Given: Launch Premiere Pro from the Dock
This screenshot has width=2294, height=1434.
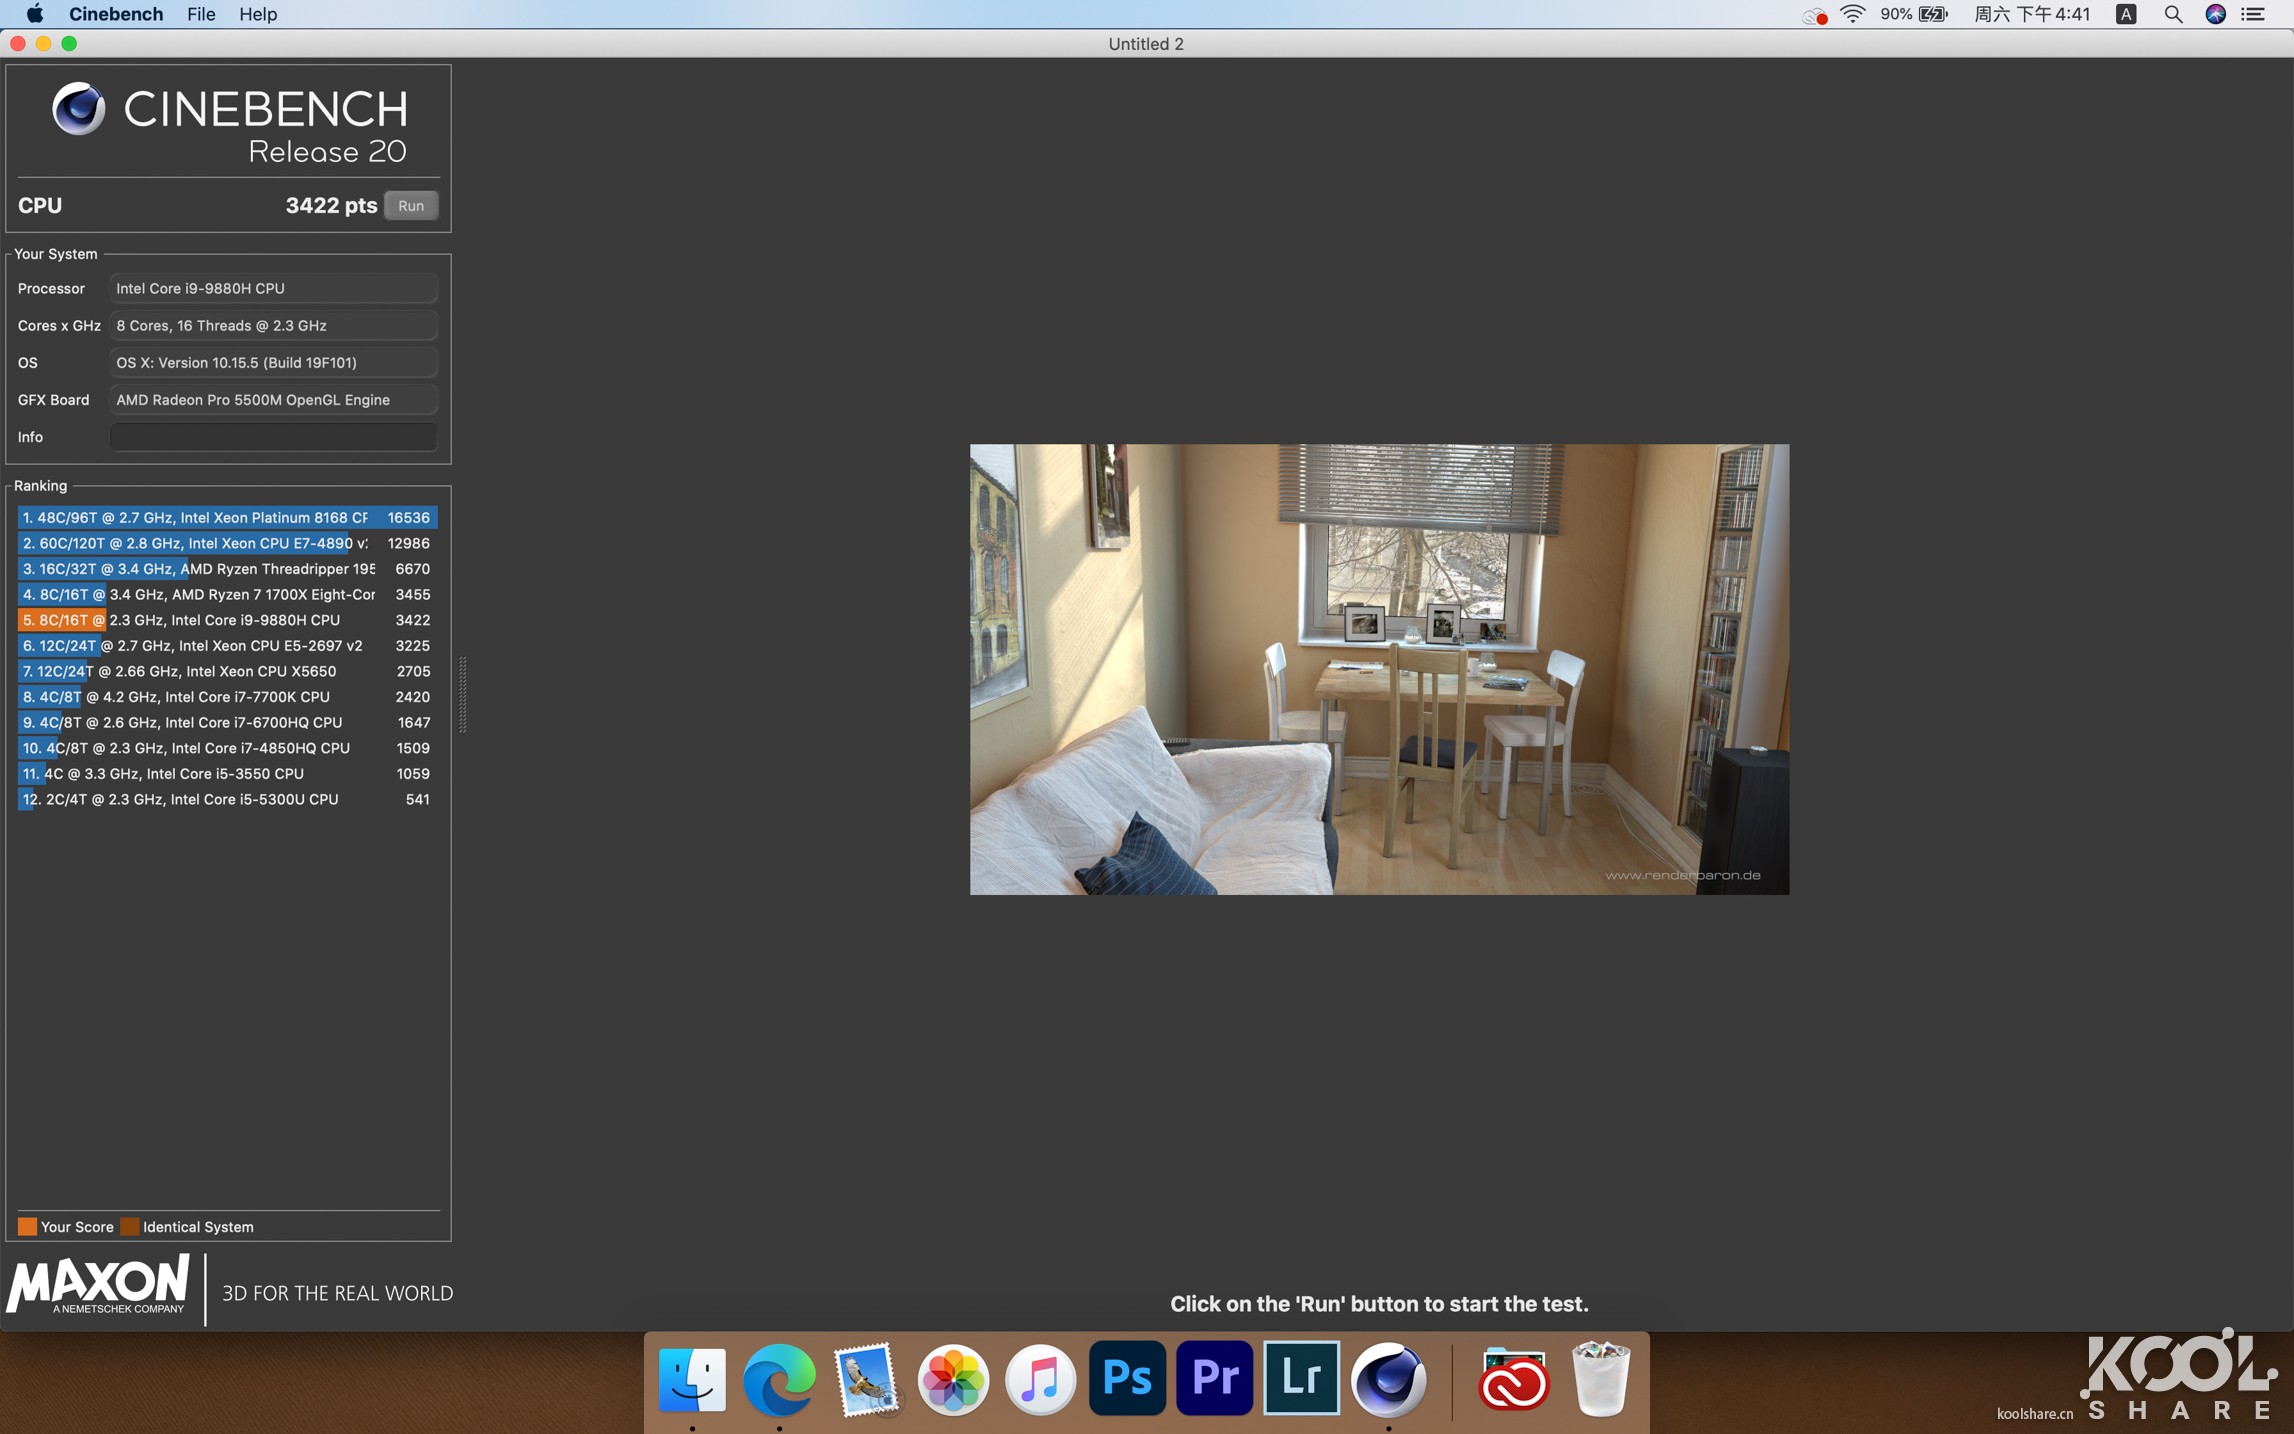Looking at the screenshot, I should [x=1213, y=1377].
